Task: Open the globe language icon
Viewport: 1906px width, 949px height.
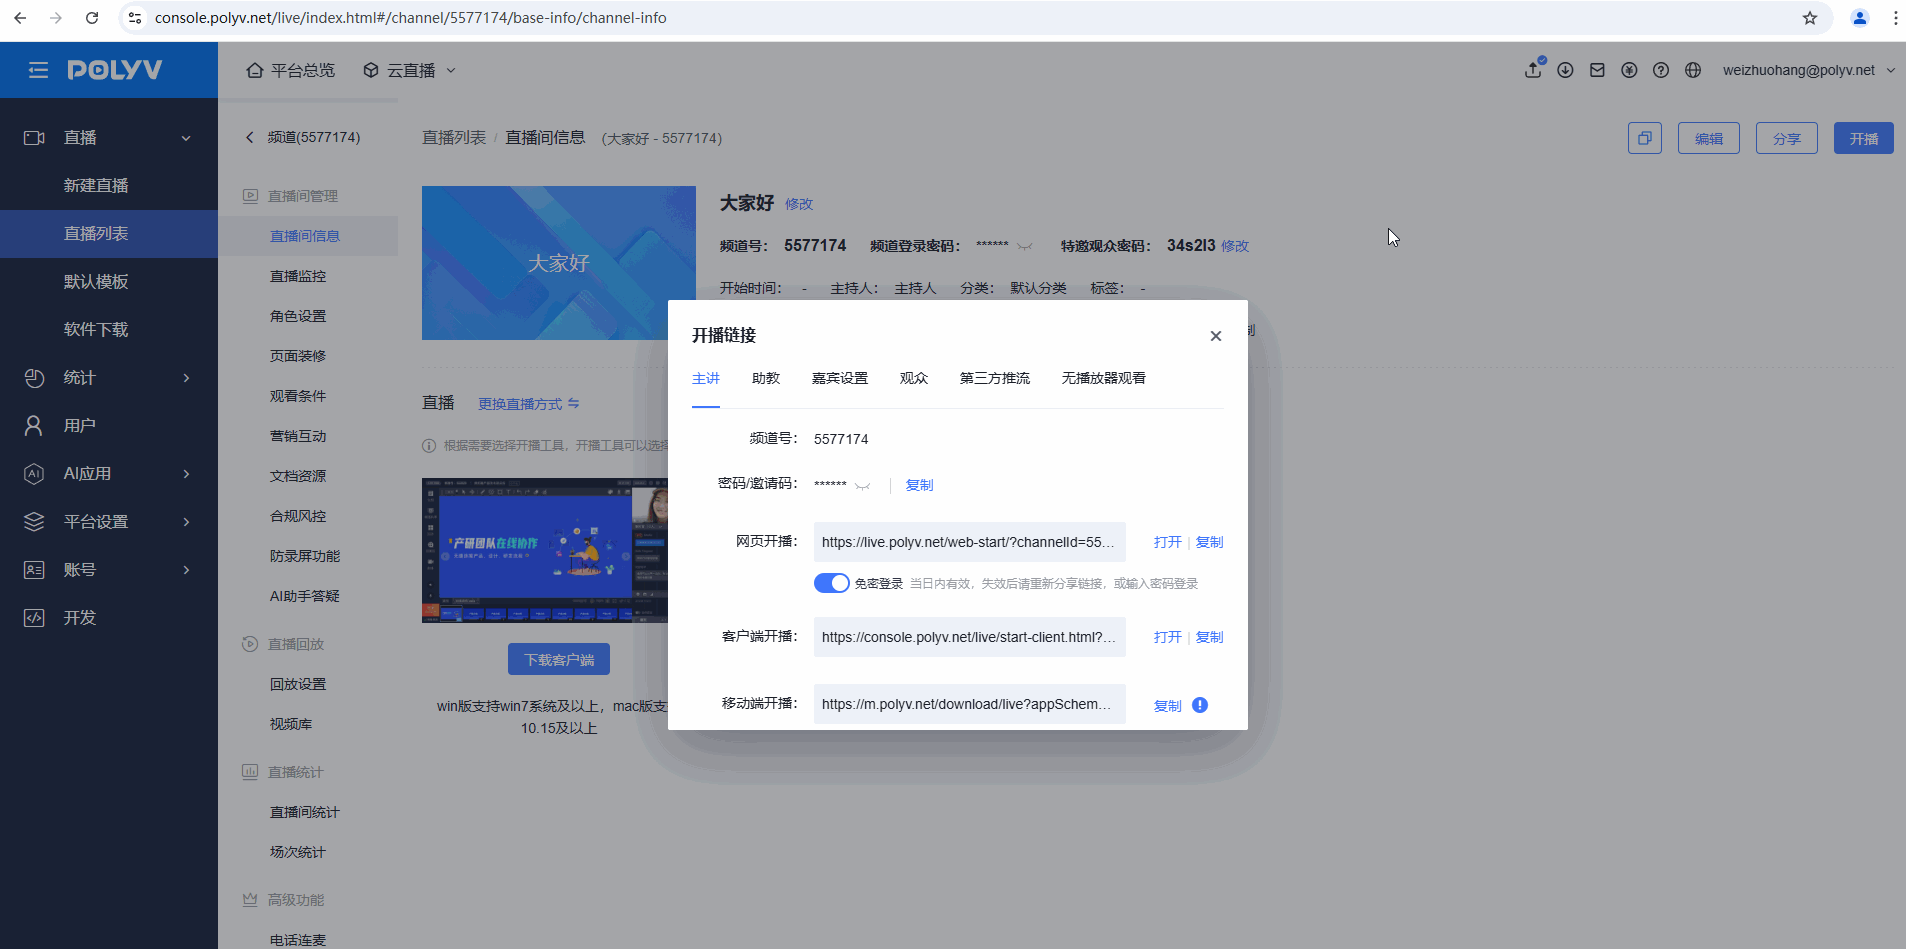Action: click(x=1693, y=70)
